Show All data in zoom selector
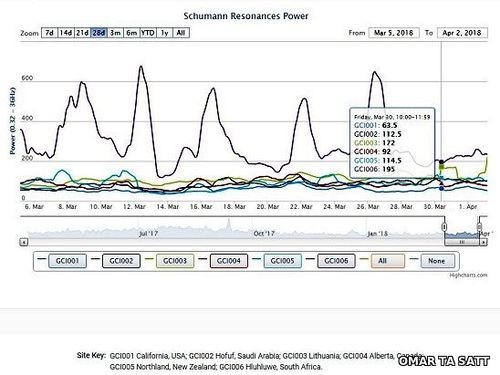 tap(181, 33)
